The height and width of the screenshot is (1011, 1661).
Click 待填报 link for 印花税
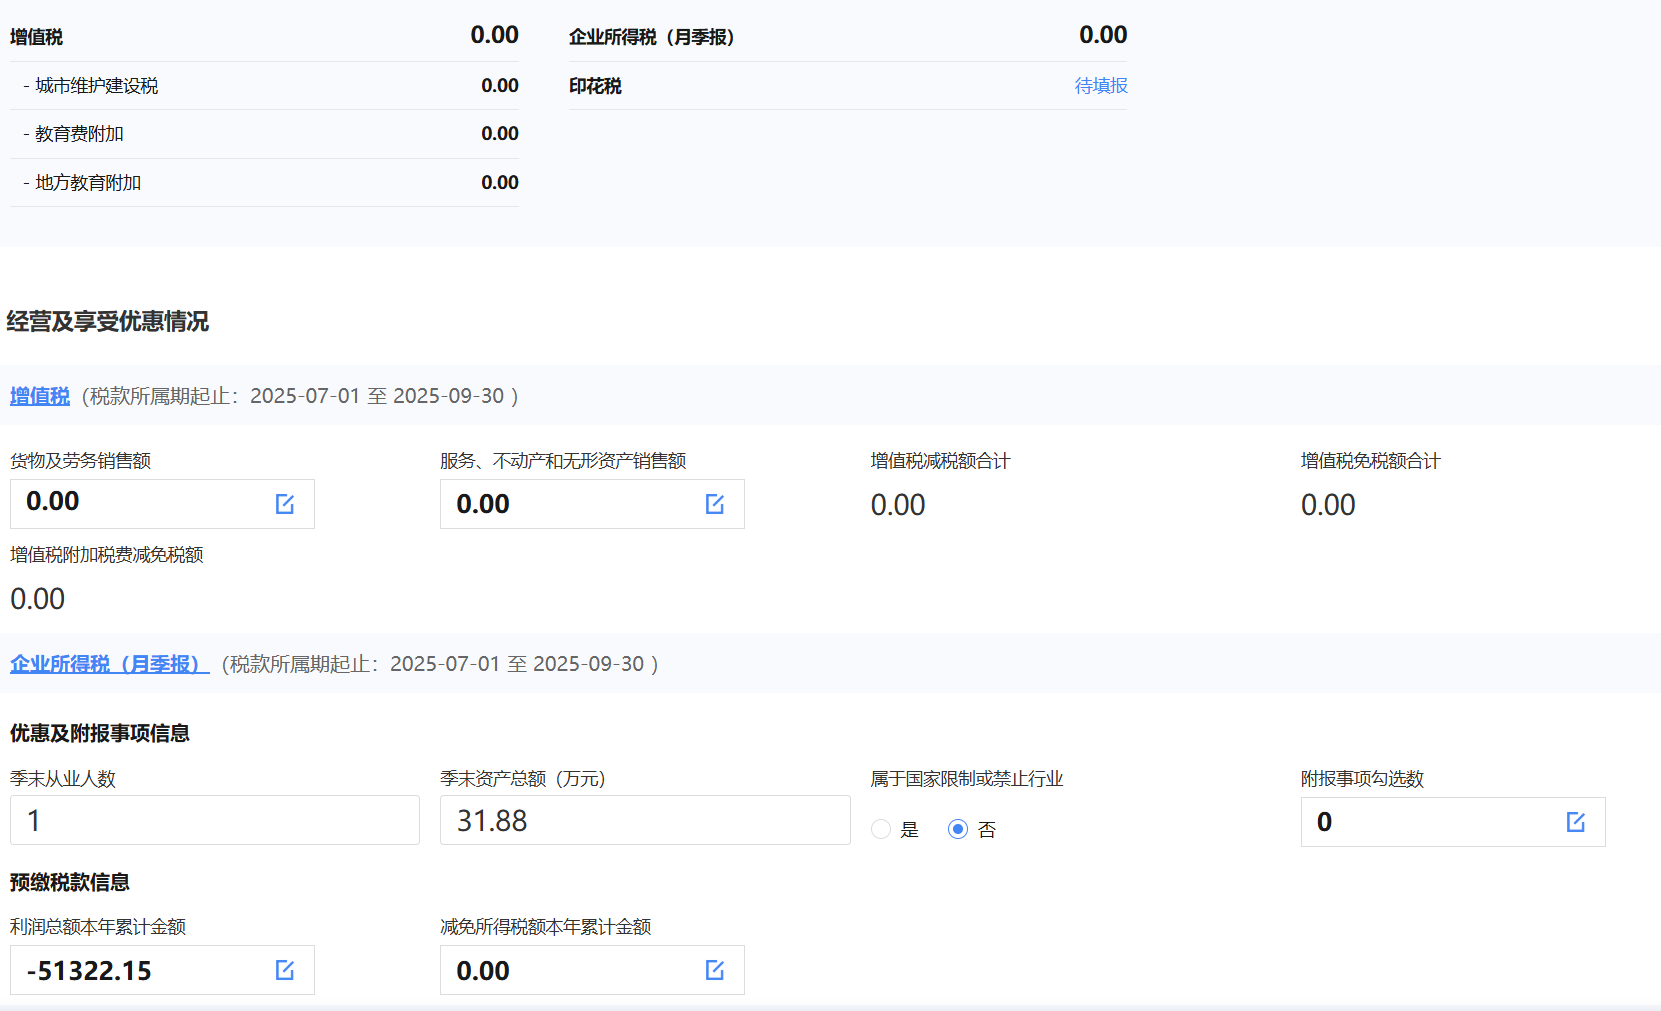coord(1100,86)
